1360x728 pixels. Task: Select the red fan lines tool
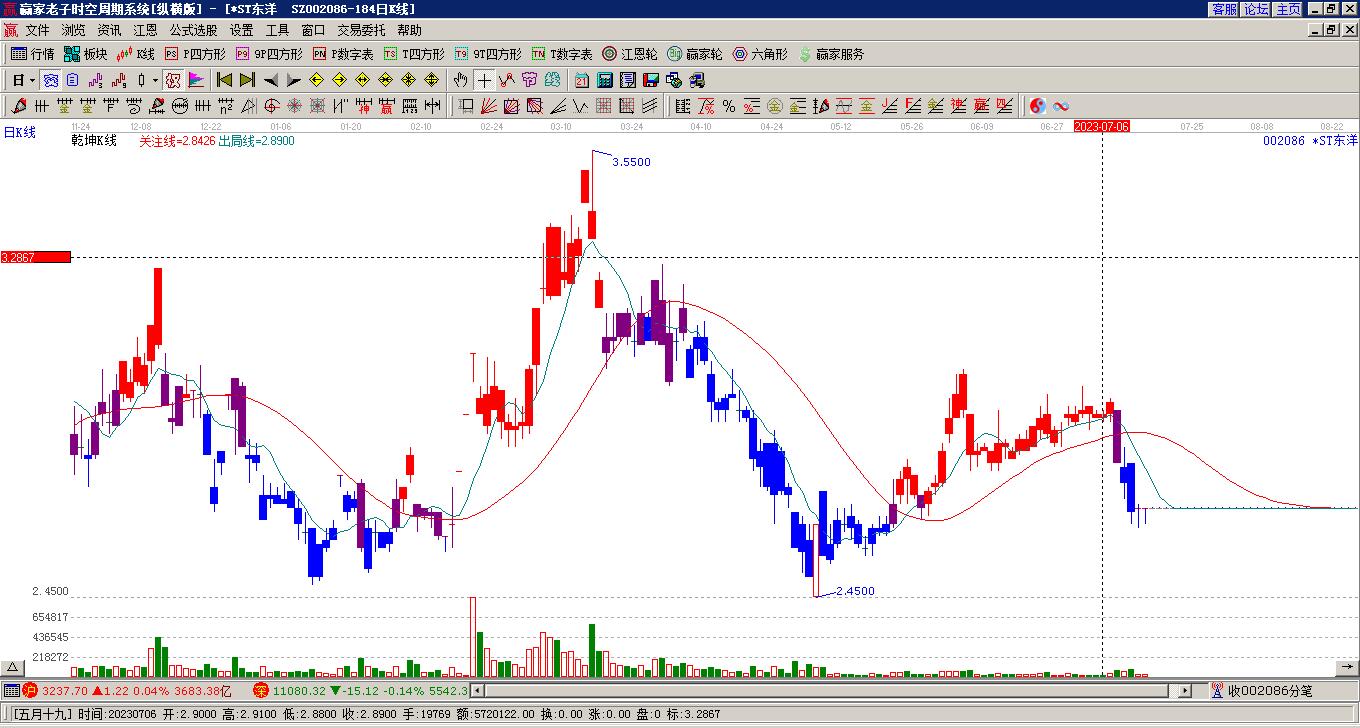[x=488, y=106]
